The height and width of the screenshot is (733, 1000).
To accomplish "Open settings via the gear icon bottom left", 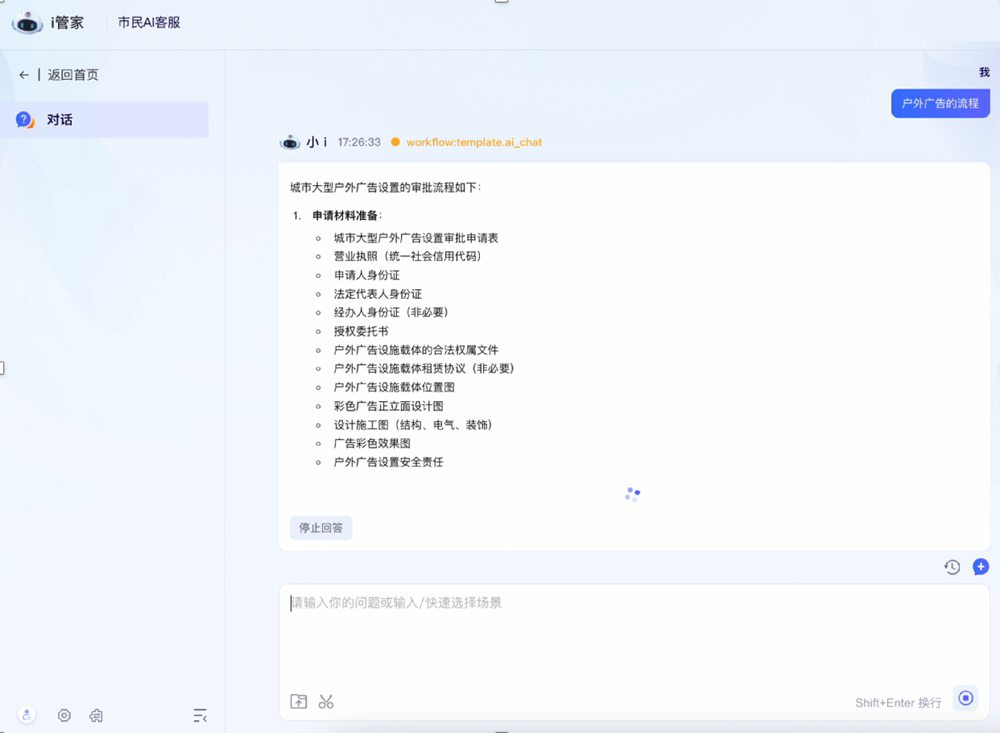I will coord(64,716).
